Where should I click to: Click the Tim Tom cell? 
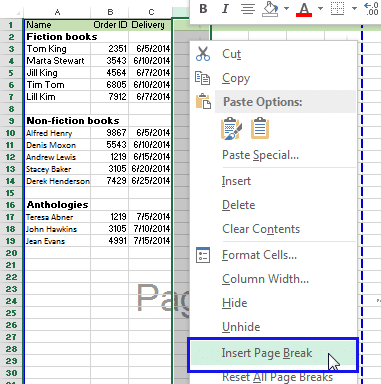point(58,85)
